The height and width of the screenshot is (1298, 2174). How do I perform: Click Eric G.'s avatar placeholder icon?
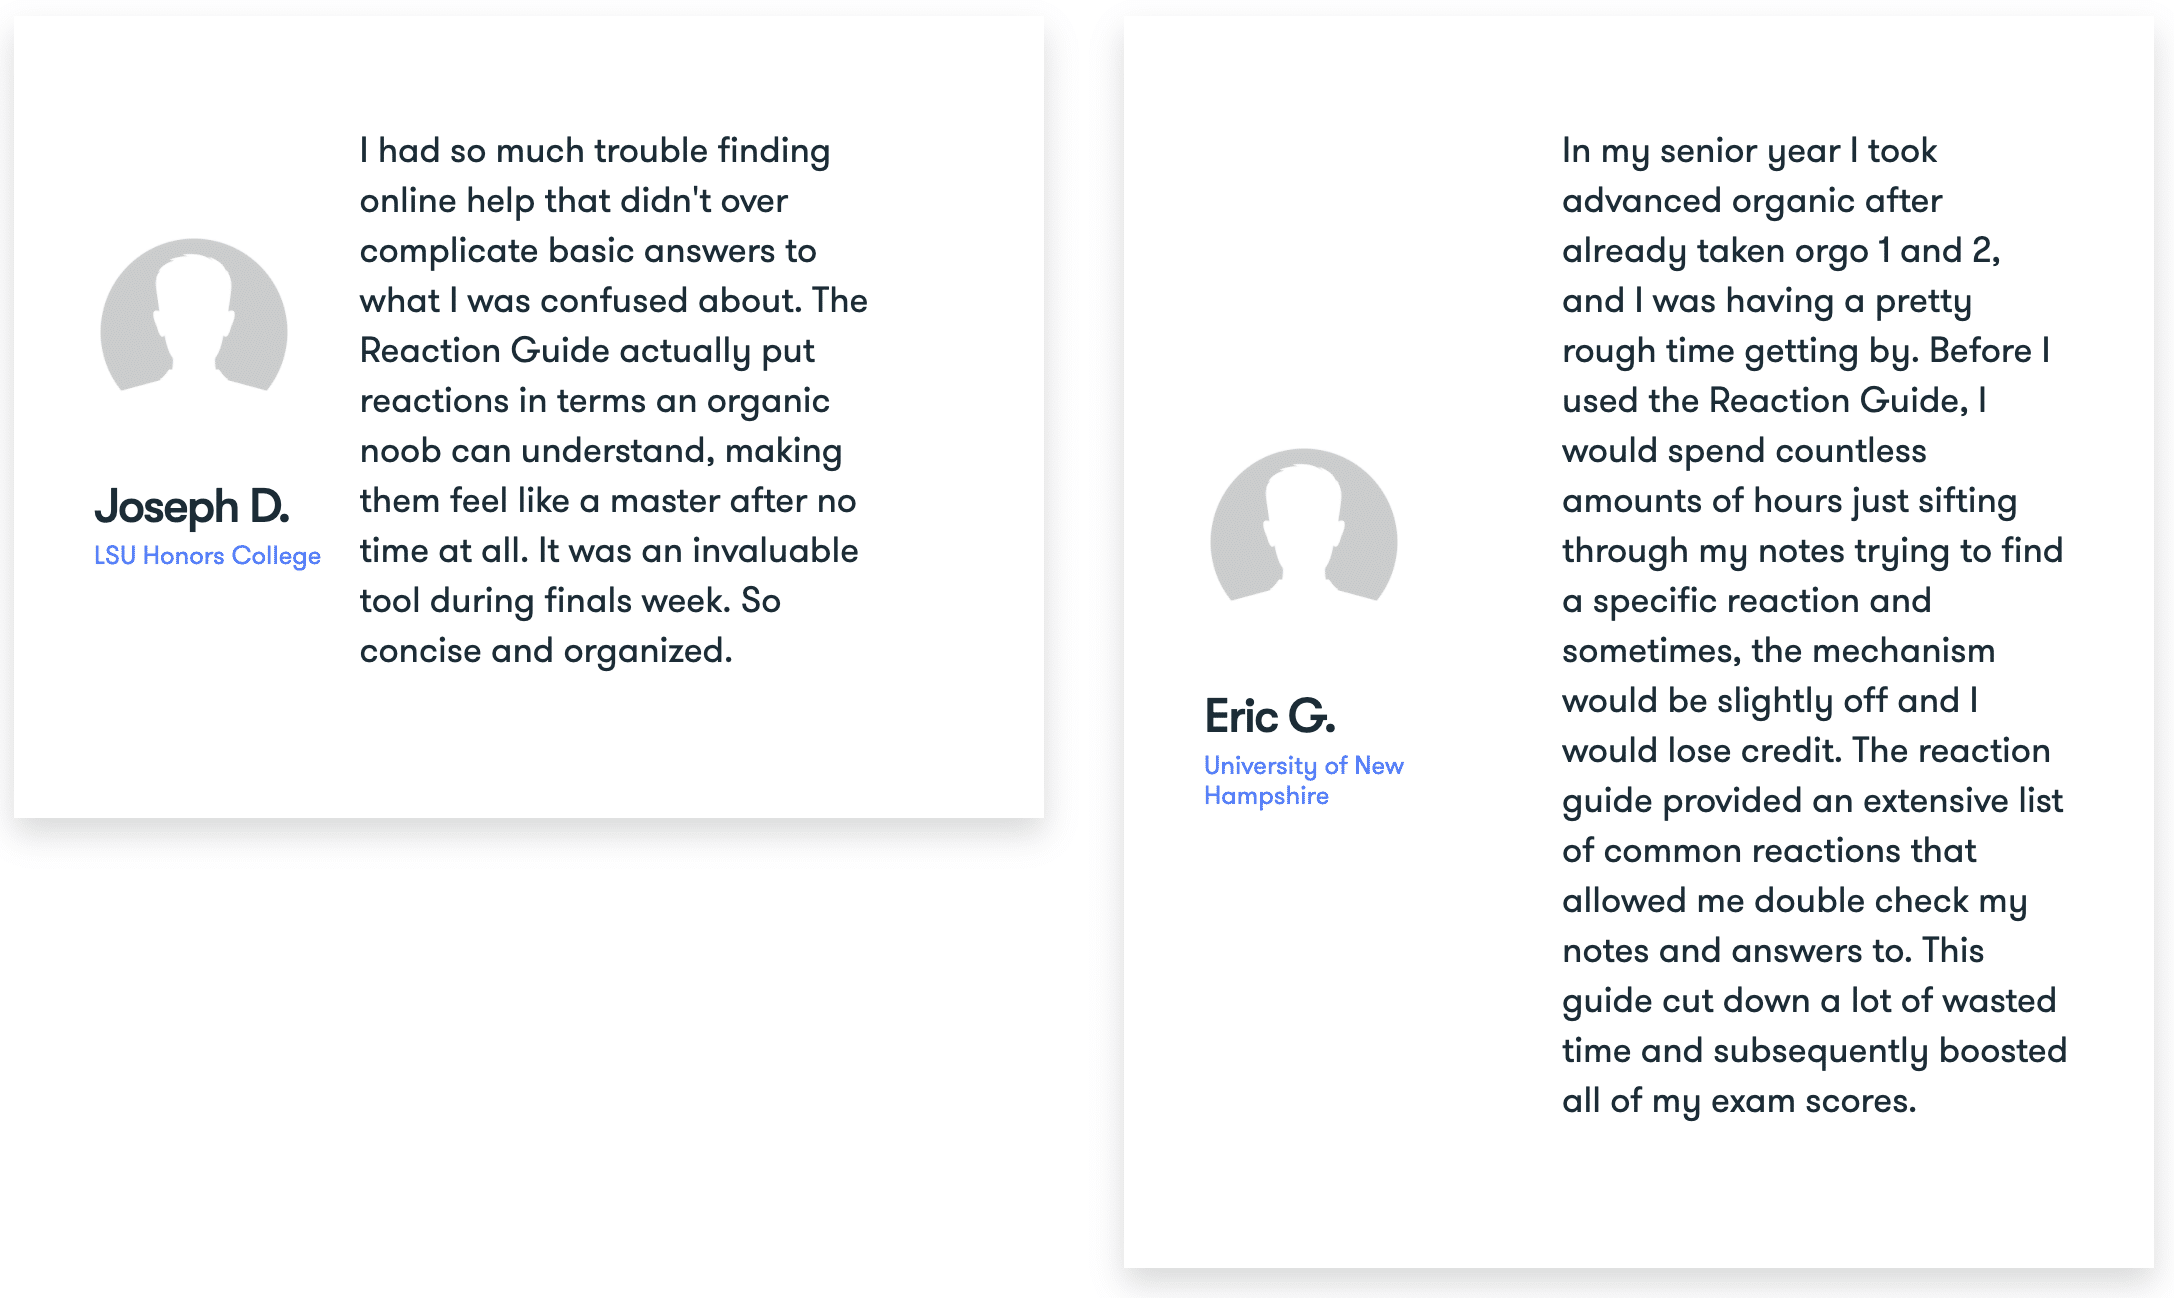pos(1303,525)
